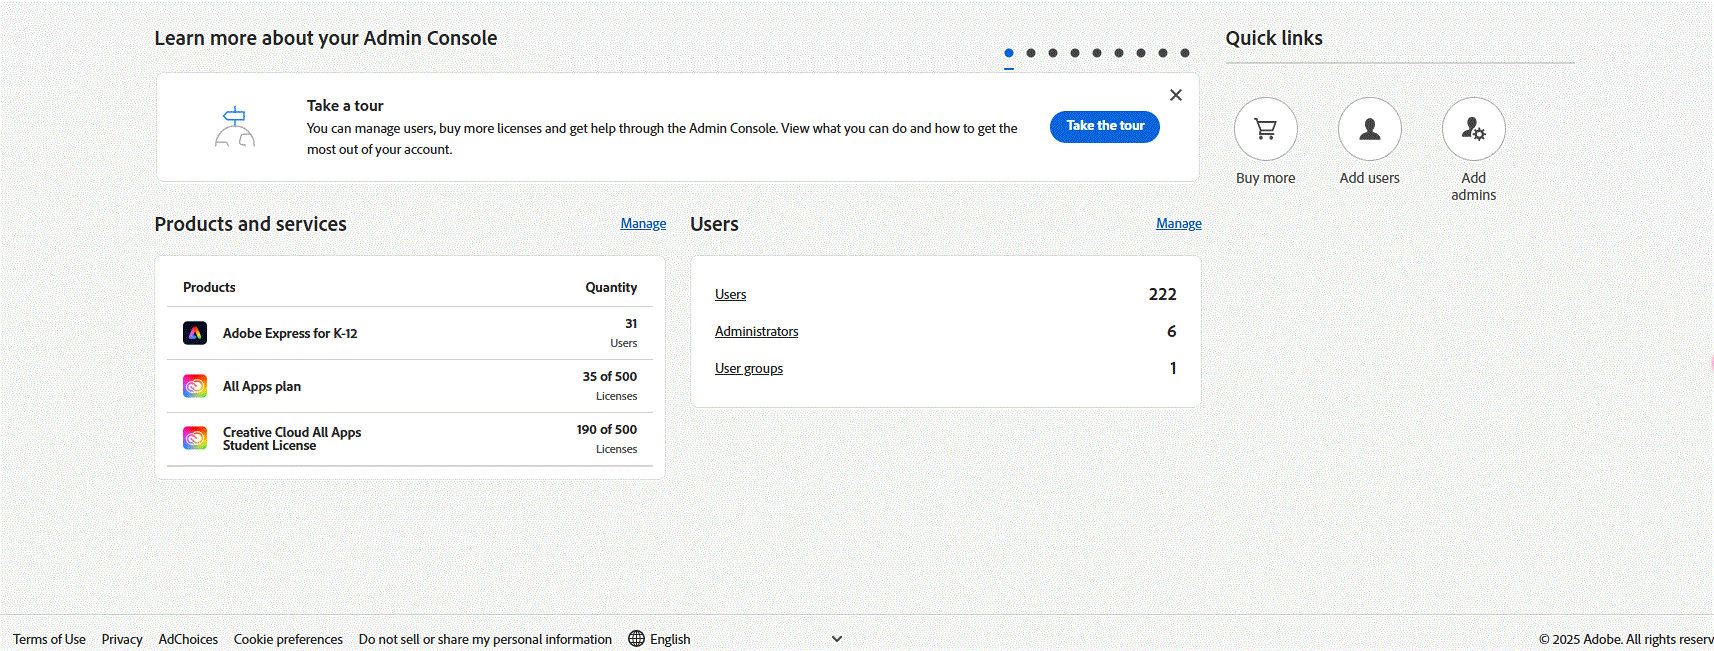This screenshot has height=651, width=1714.
Task: Click the Take a tour title
Action: tap(345, 106)
